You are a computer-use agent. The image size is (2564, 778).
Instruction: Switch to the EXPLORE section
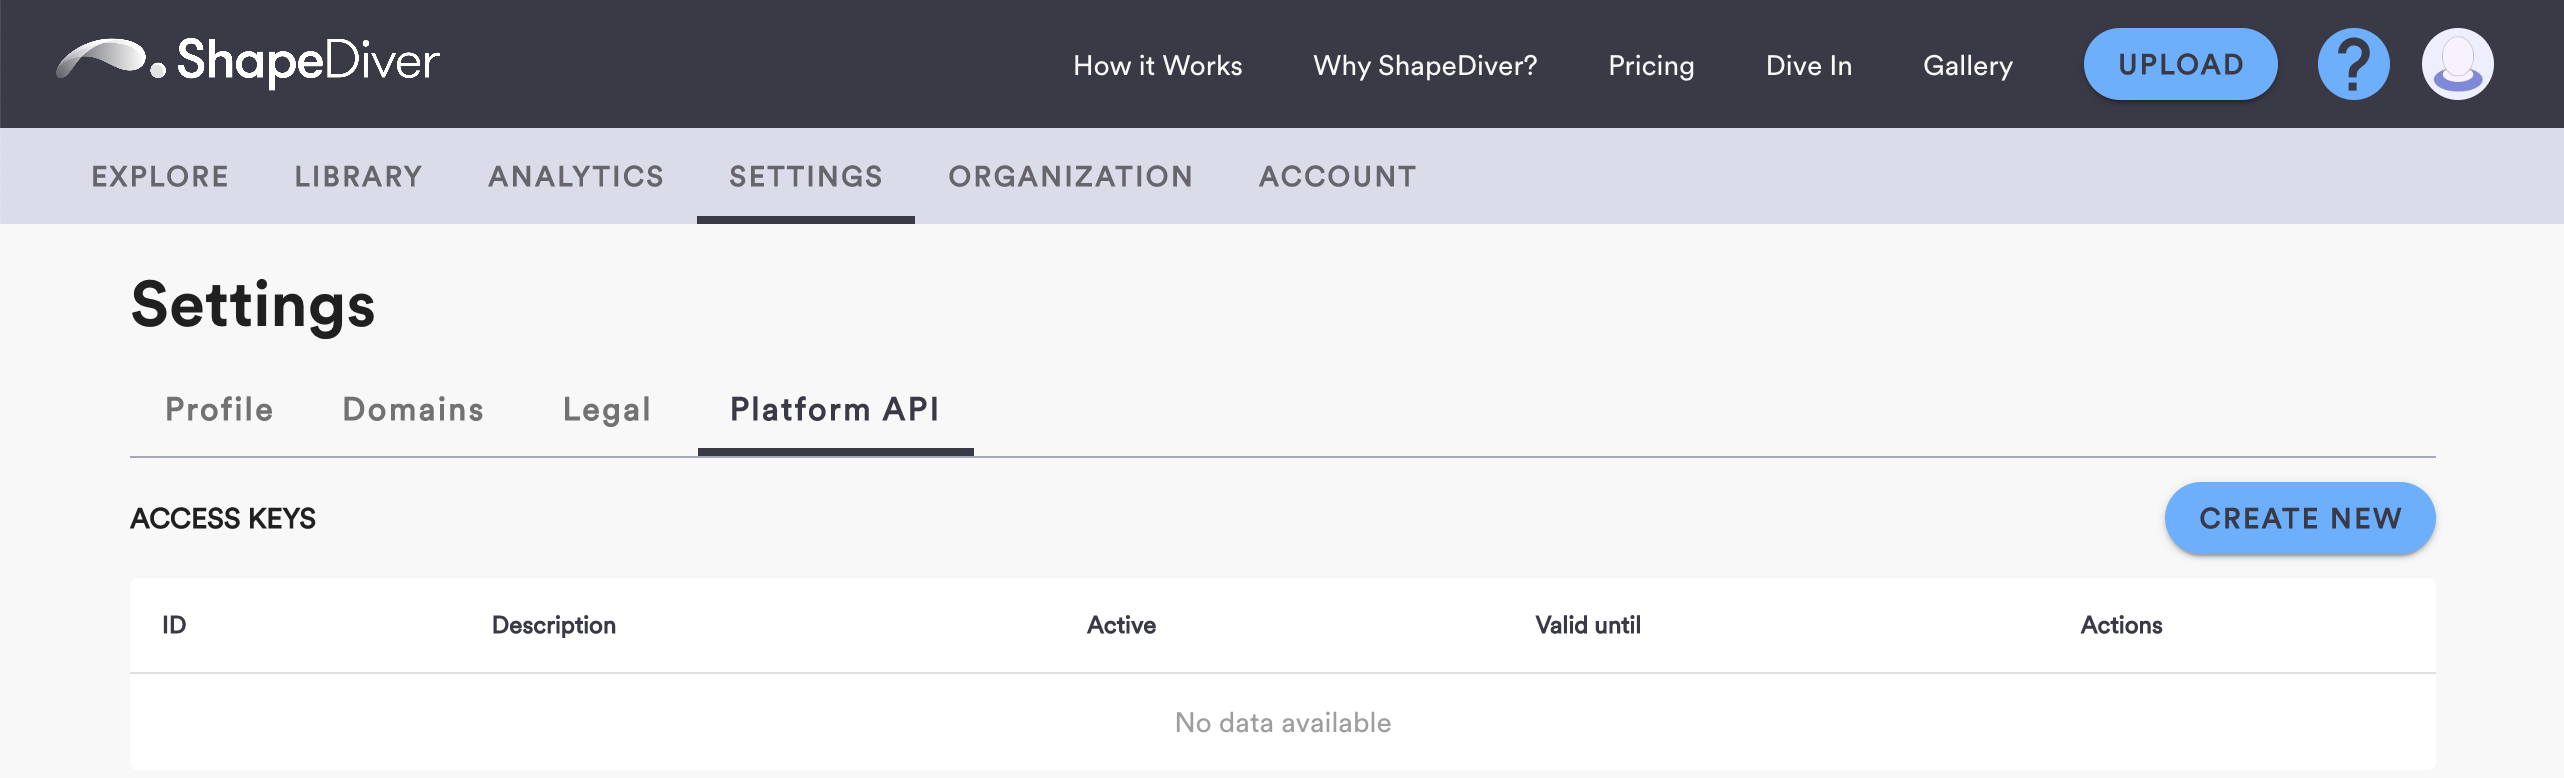(x=160, y=176)
